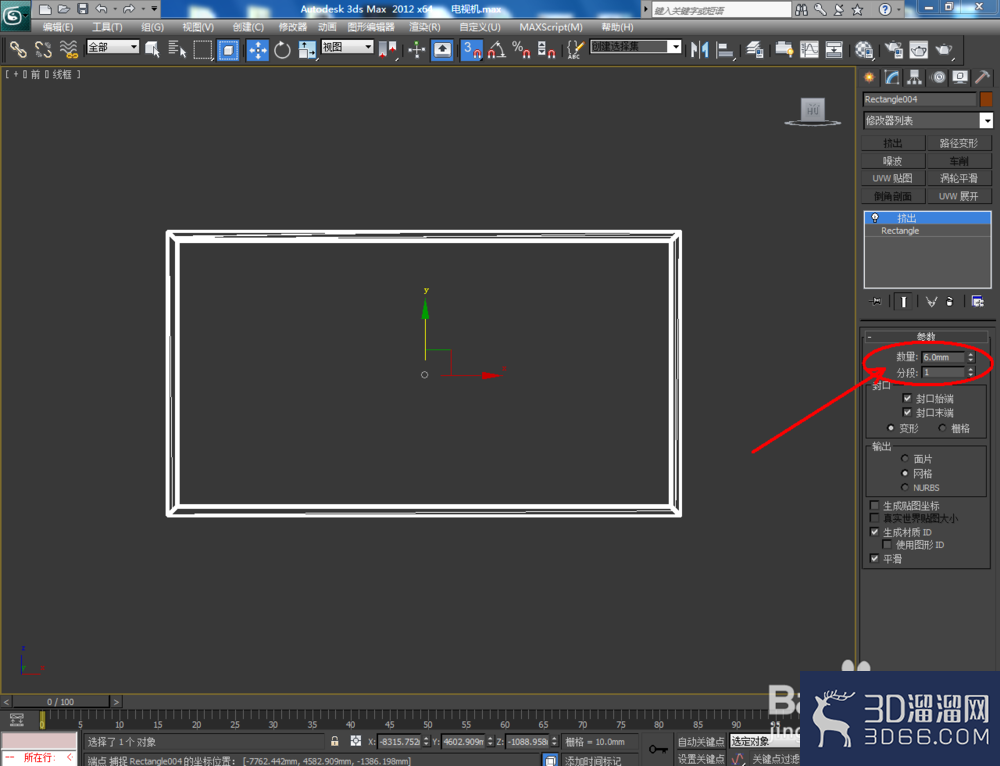
Task: Open the Material Editor
Action: 864,50
